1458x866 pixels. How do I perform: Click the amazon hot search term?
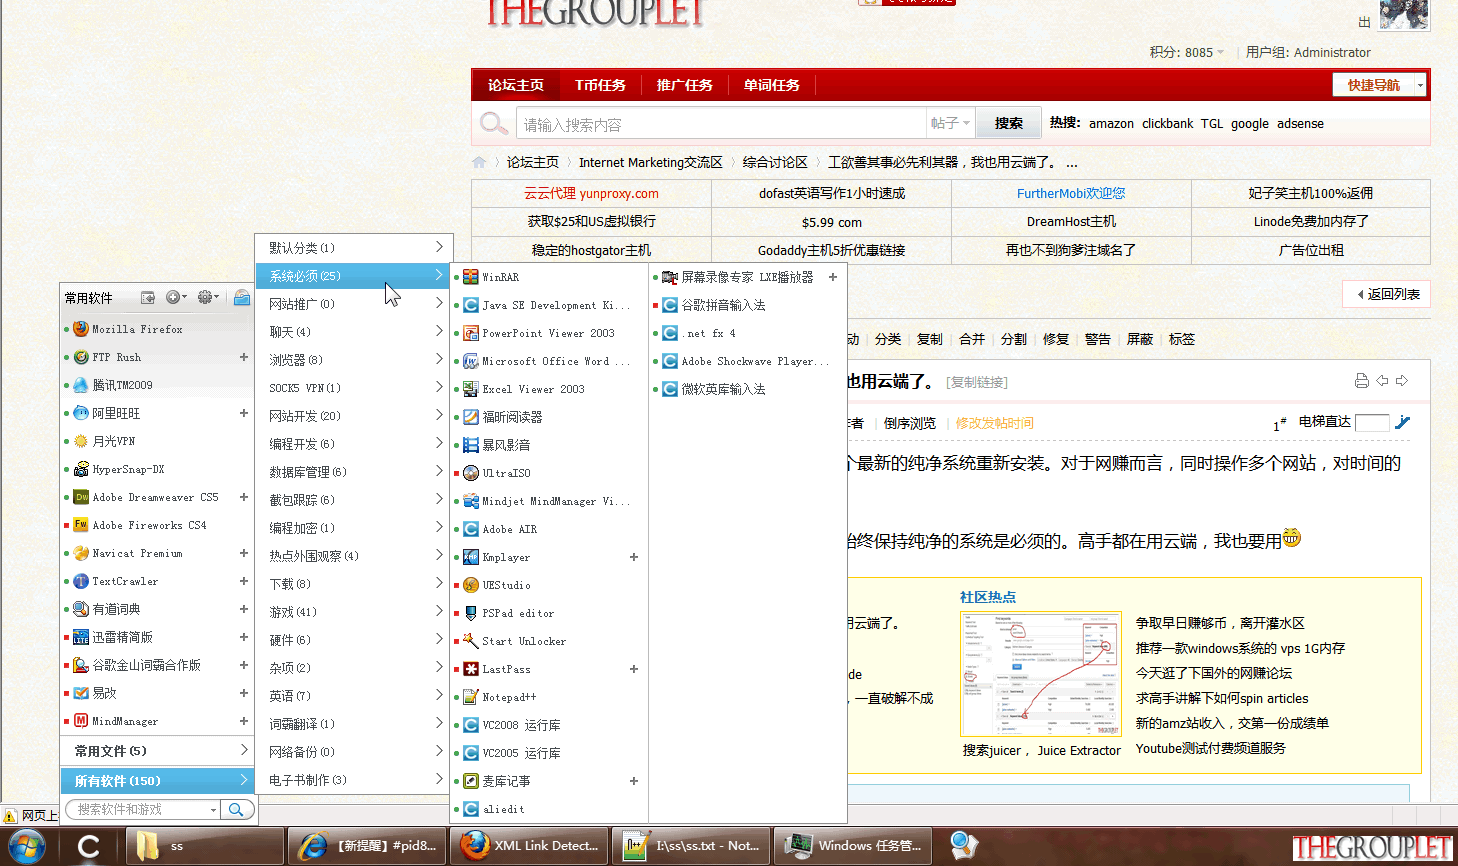point(1111,124)
